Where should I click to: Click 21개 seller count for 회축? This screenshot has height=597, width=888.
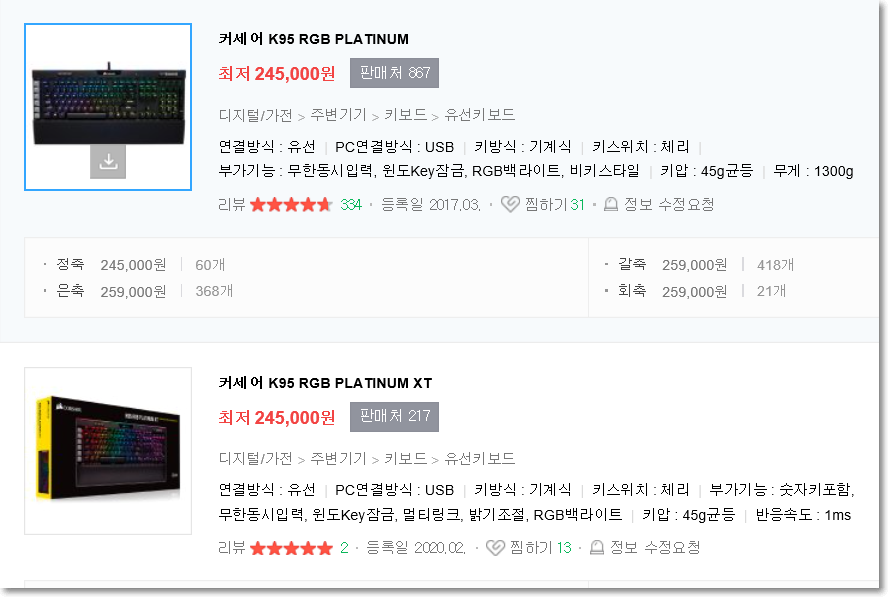tap(771, 291)
